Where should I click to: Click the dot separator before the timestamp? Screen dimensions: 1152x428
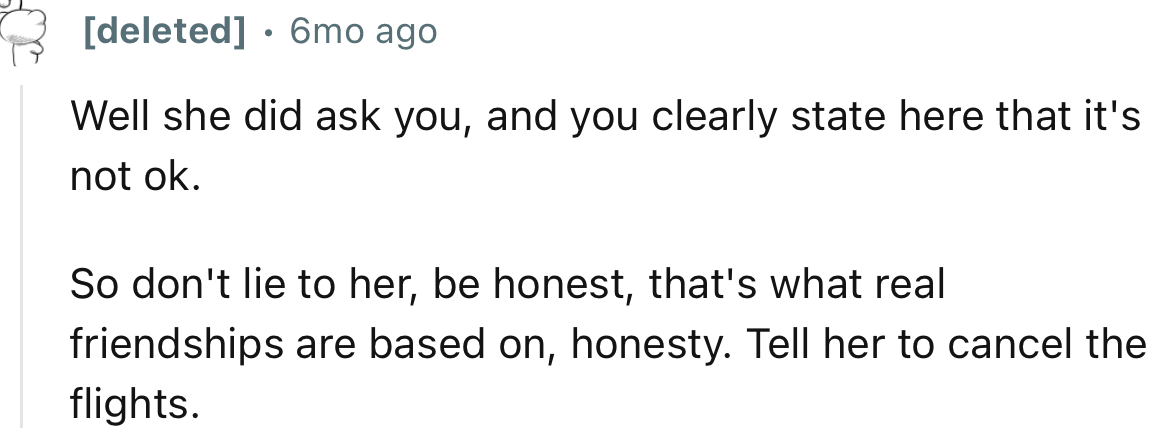(268, 33)
